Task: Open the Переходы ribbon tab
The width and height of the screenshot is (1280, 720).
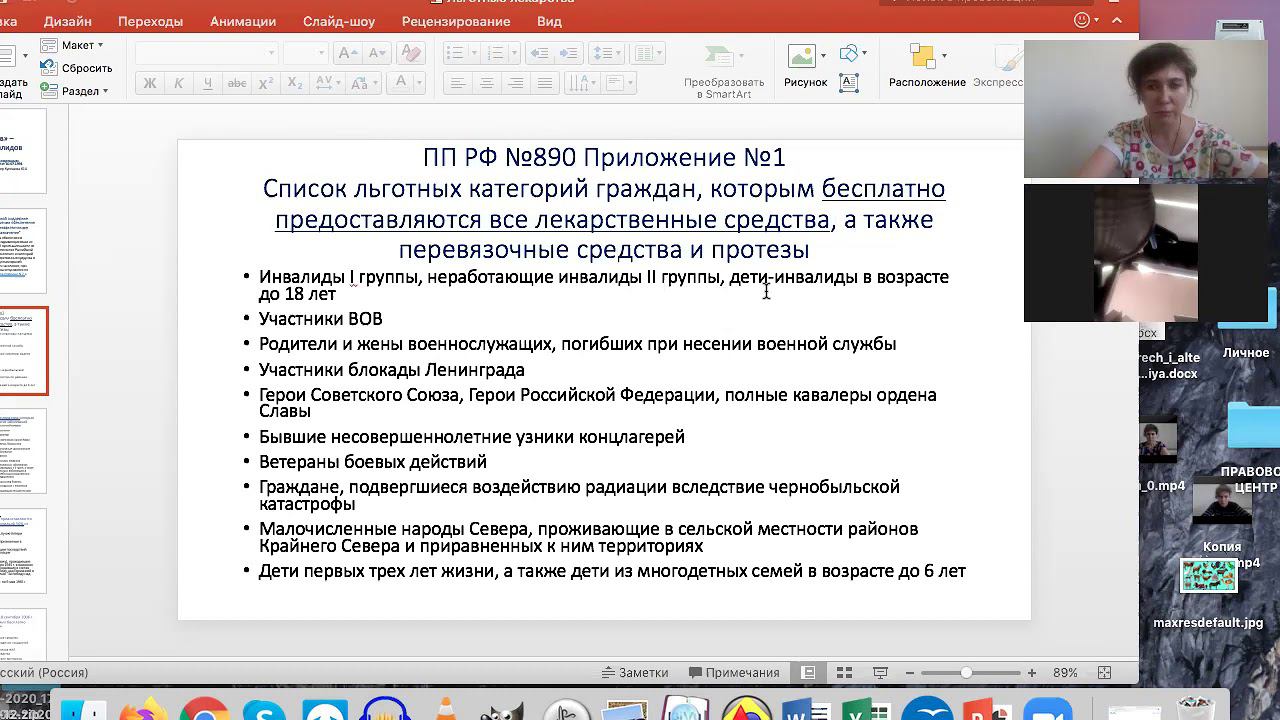Action: click(x=150, y=21)
